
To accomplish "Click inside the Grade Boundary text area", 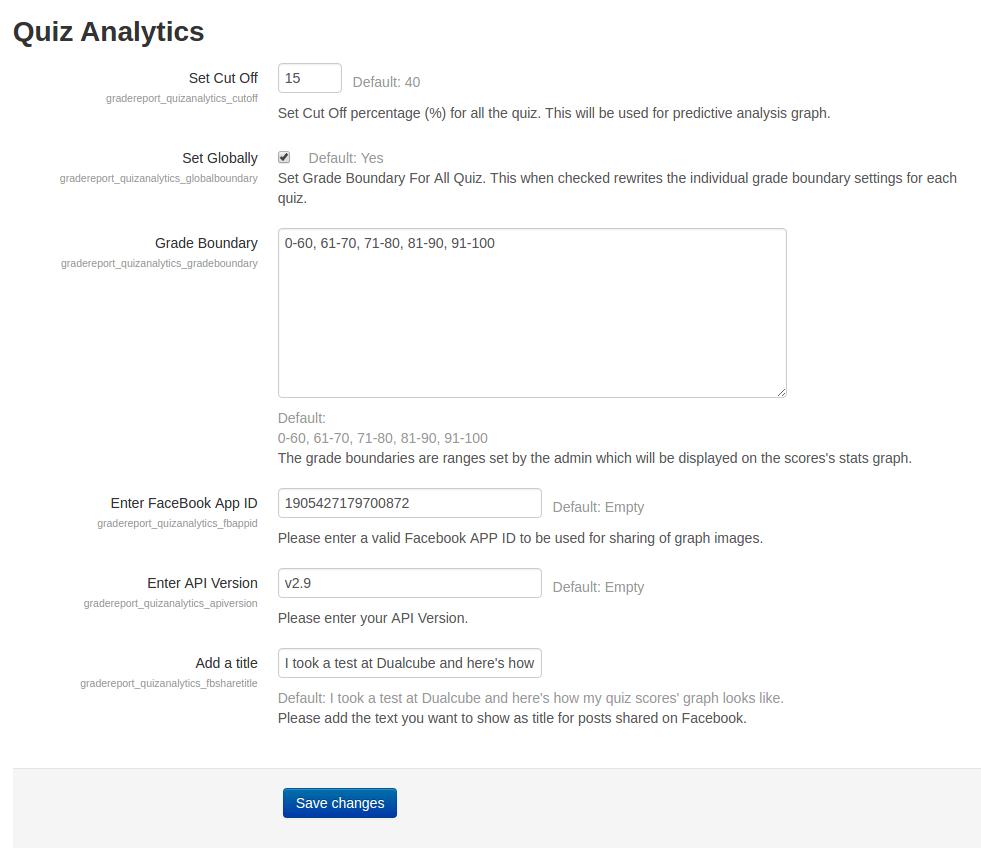I will click(x=531, y=312).
